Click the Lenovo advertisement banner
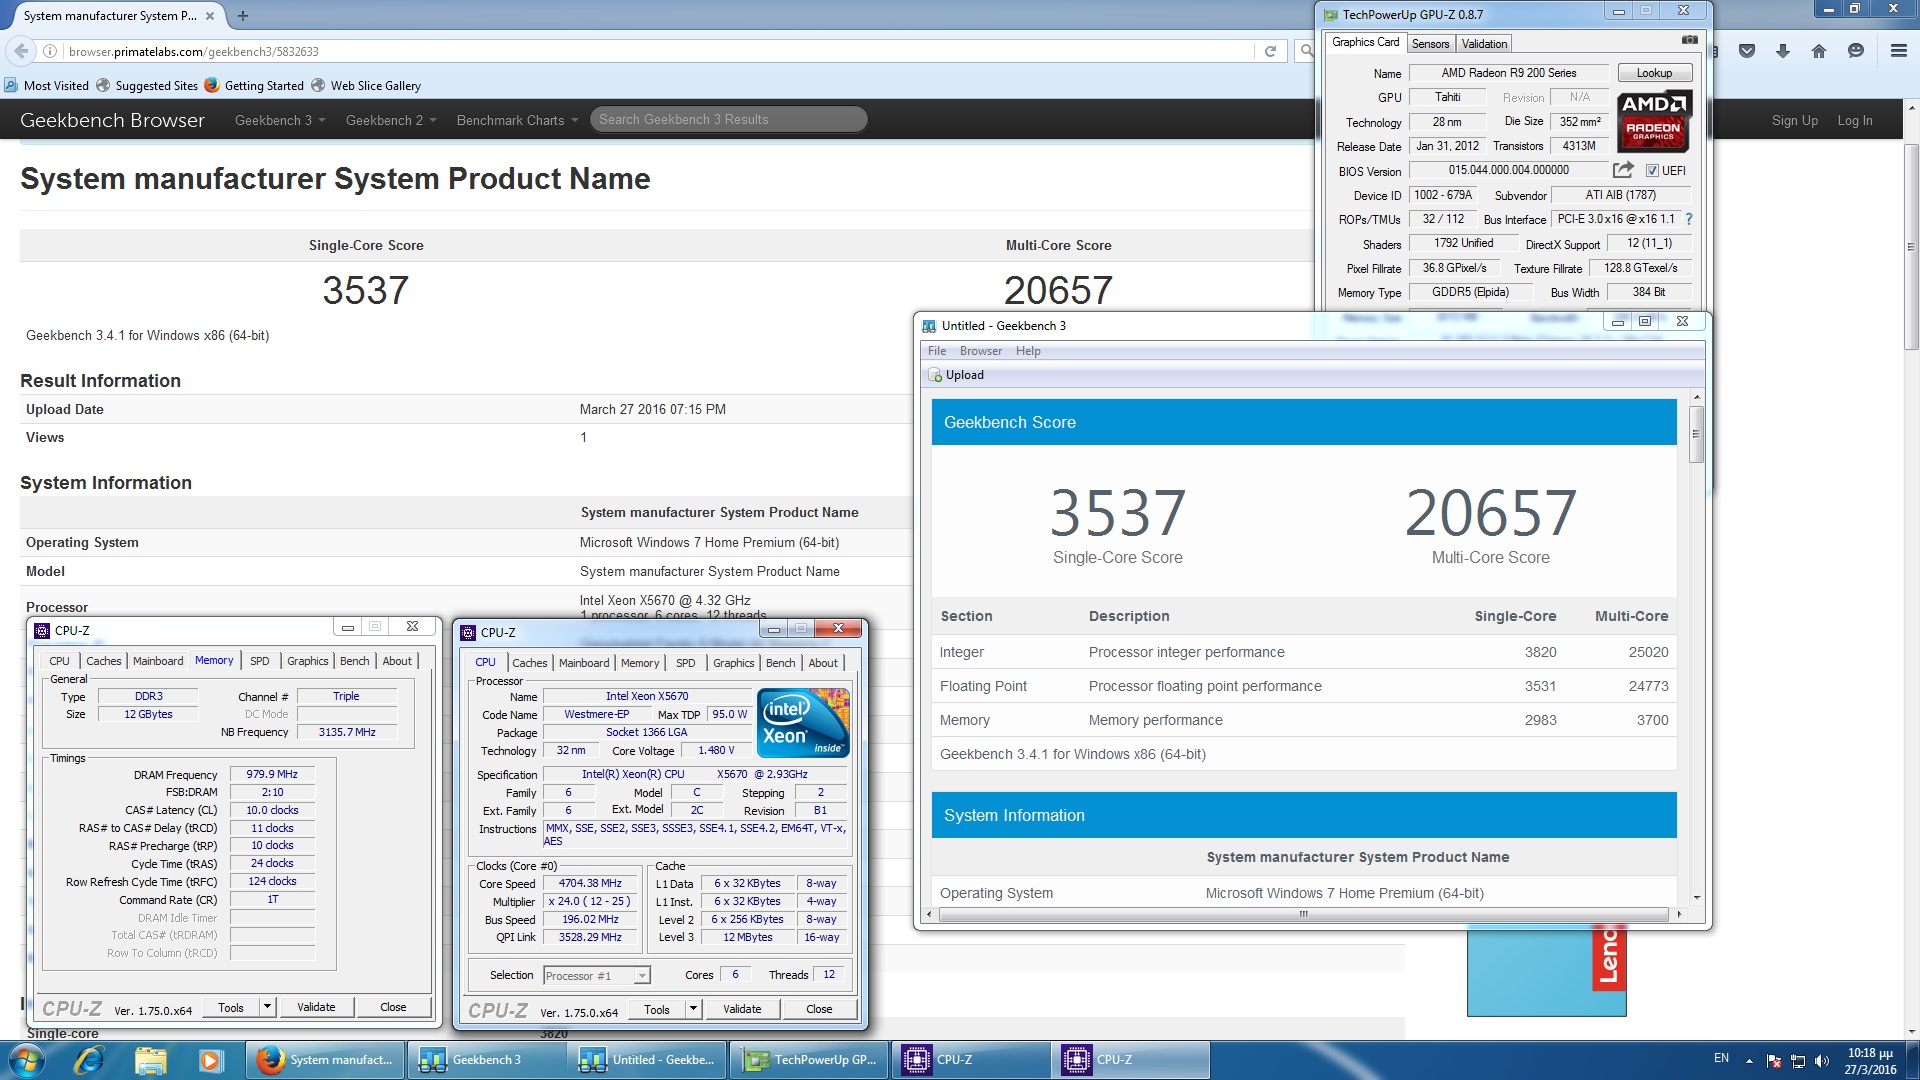 (1546, 972)
